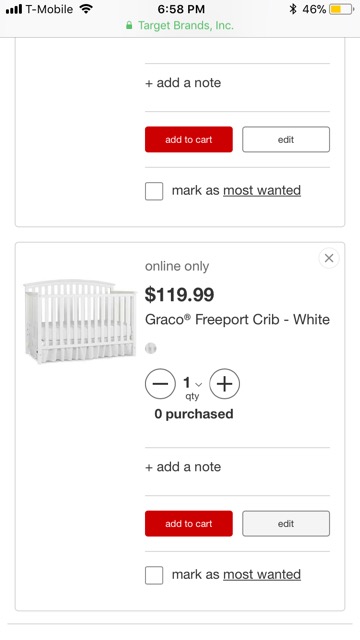Follow the upper most wanted link
The height and width of the screenshot is (640, 360).
[262, 190]
